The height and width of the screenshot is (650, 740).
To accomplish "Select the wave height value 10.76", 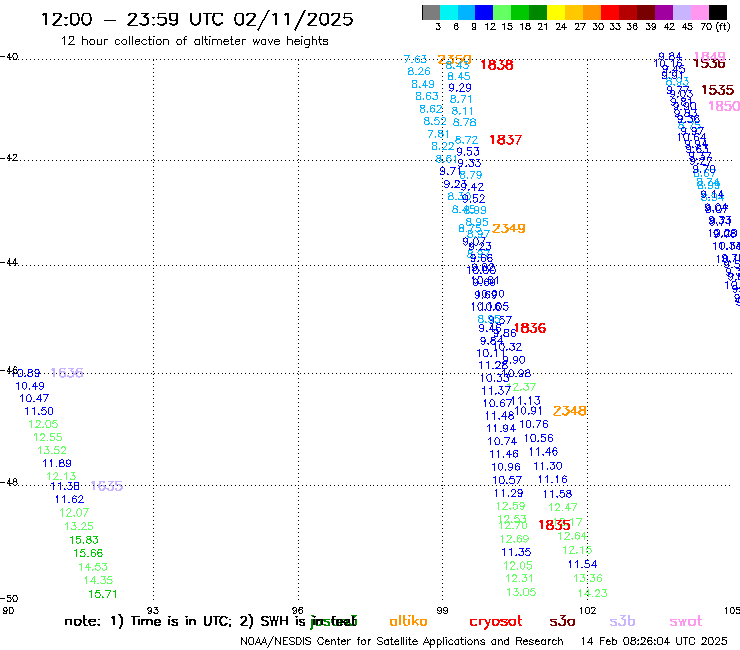I will 534,424.
